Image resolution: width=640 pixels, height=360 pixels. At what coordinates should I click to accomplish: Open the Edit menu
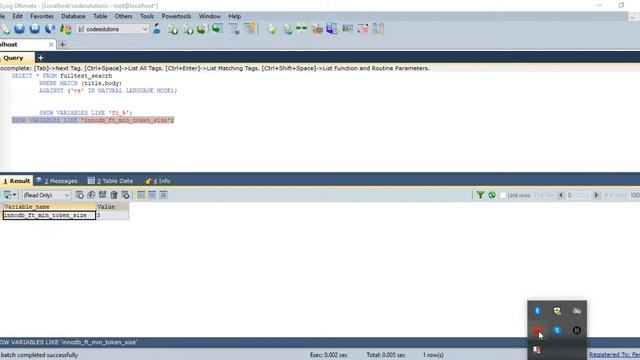(x=18, y=16)
